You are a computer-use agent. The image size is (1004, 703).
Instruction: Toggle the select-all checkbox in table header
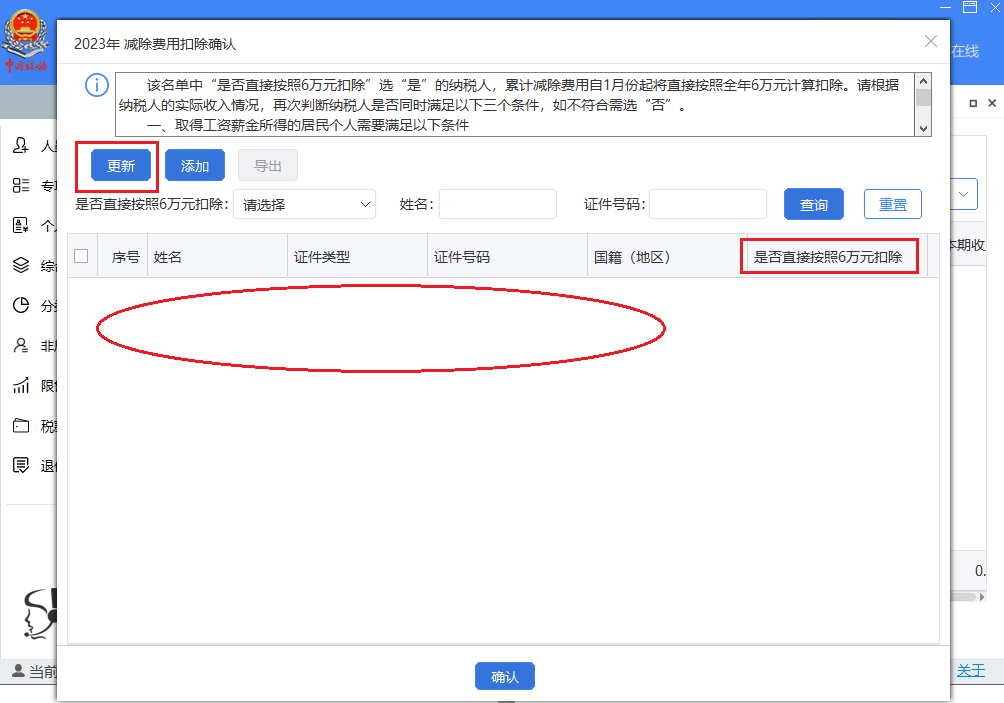point(82,255)
